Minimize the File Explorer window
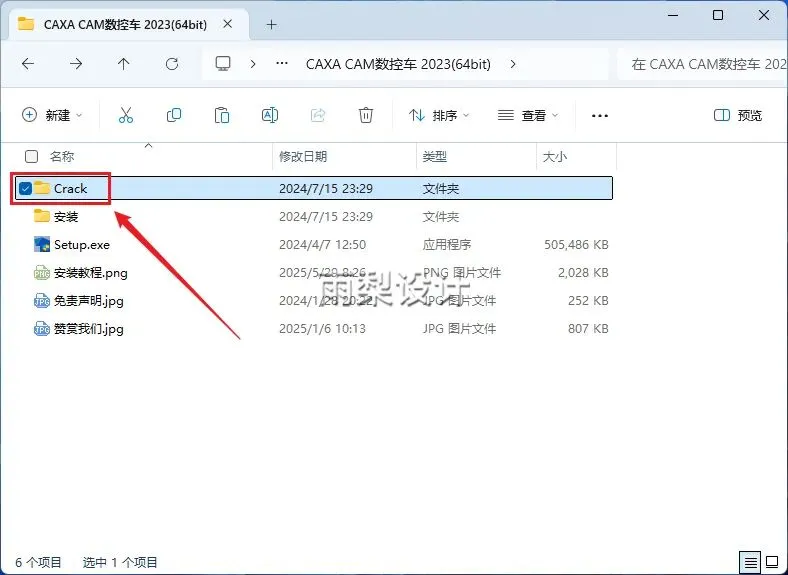This screenshot has height=575, width=788. (673, 16)
